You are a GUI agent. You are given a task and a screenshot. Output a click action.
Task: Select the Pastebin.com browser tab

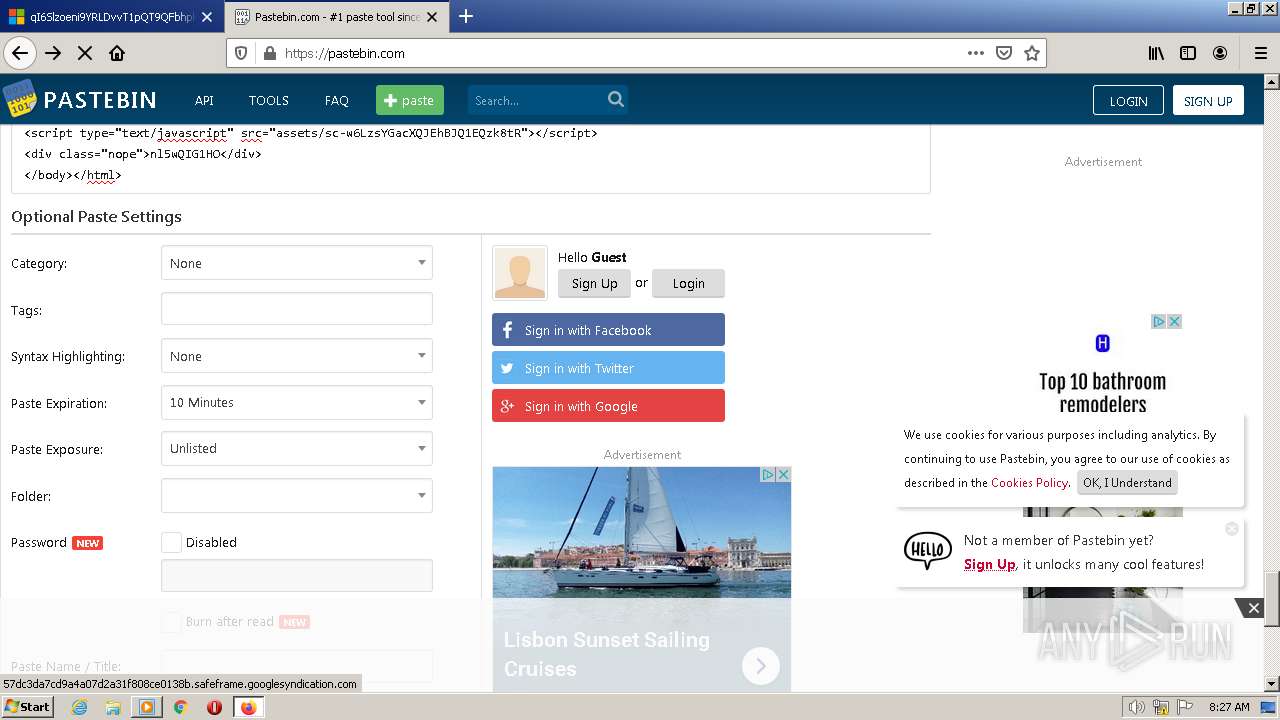pyautogui.click(x=336, y=17)
